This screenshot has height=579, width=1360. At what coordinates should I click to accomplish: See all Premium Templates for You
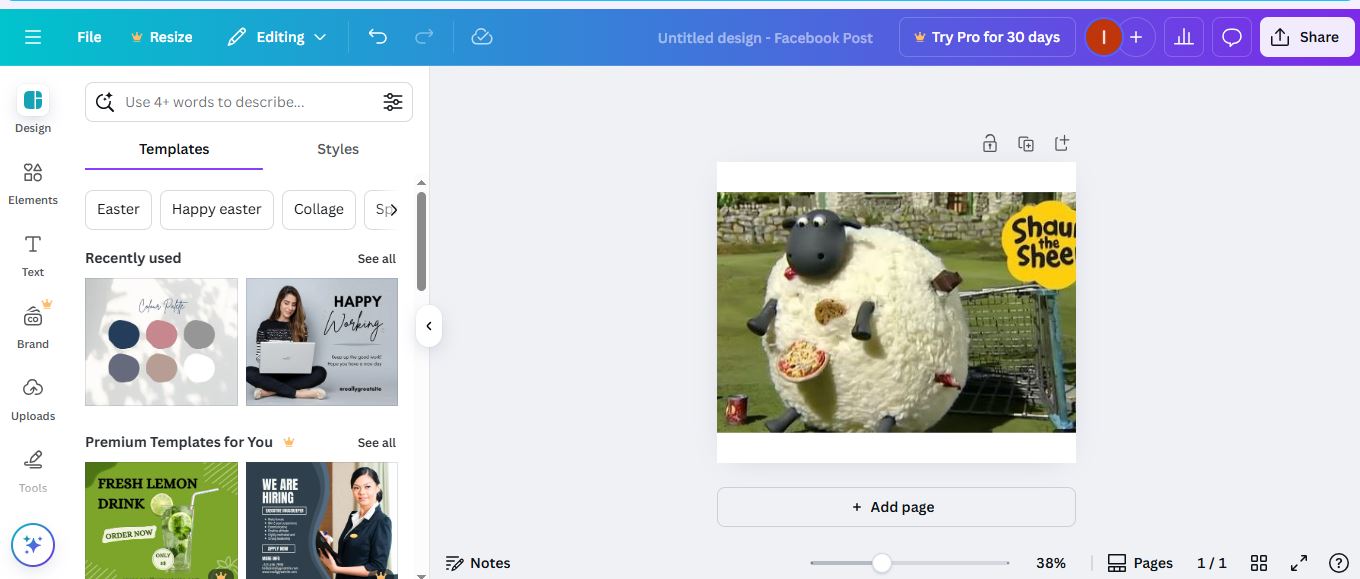point(377,443)
